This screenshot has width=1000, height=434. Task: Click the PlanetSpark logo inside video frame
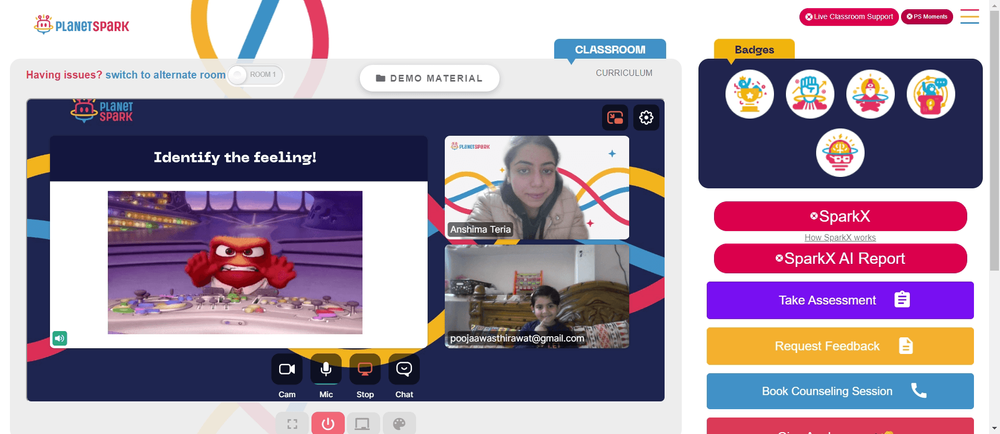coord(102,110)
